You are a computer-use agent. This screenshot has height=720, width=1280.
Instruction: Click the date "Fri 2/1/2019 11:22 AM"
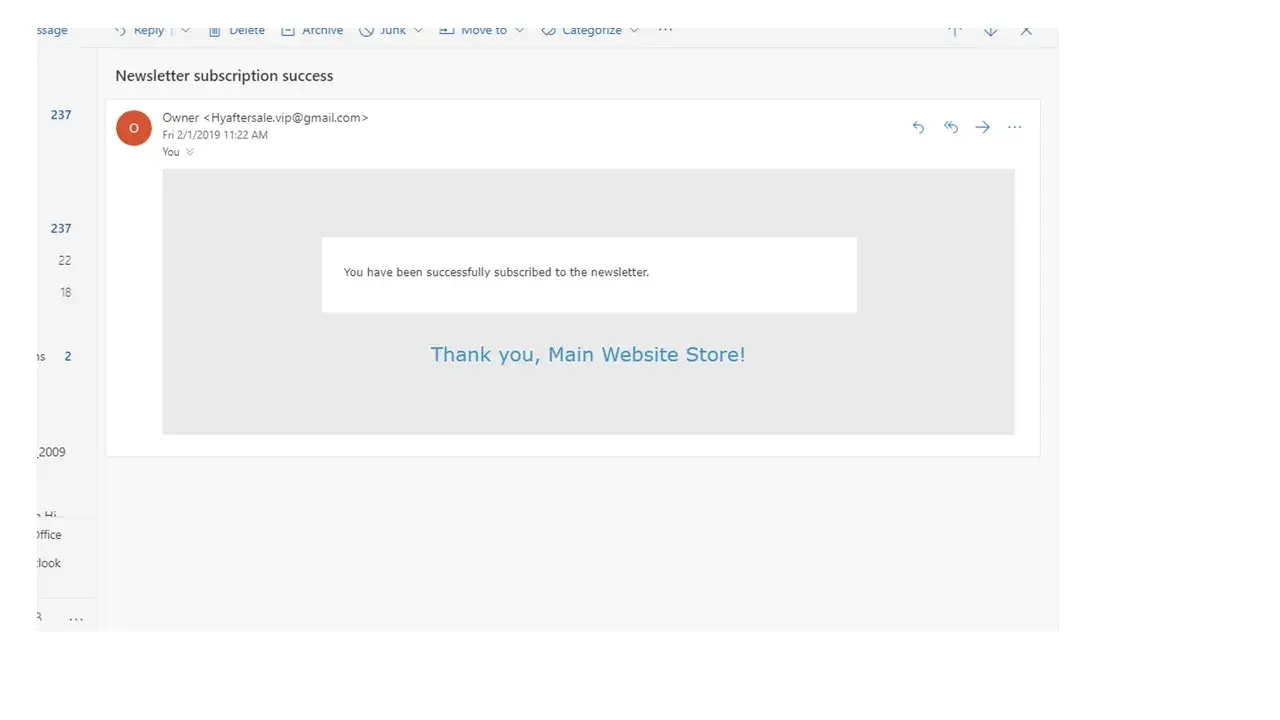point(215,135)
